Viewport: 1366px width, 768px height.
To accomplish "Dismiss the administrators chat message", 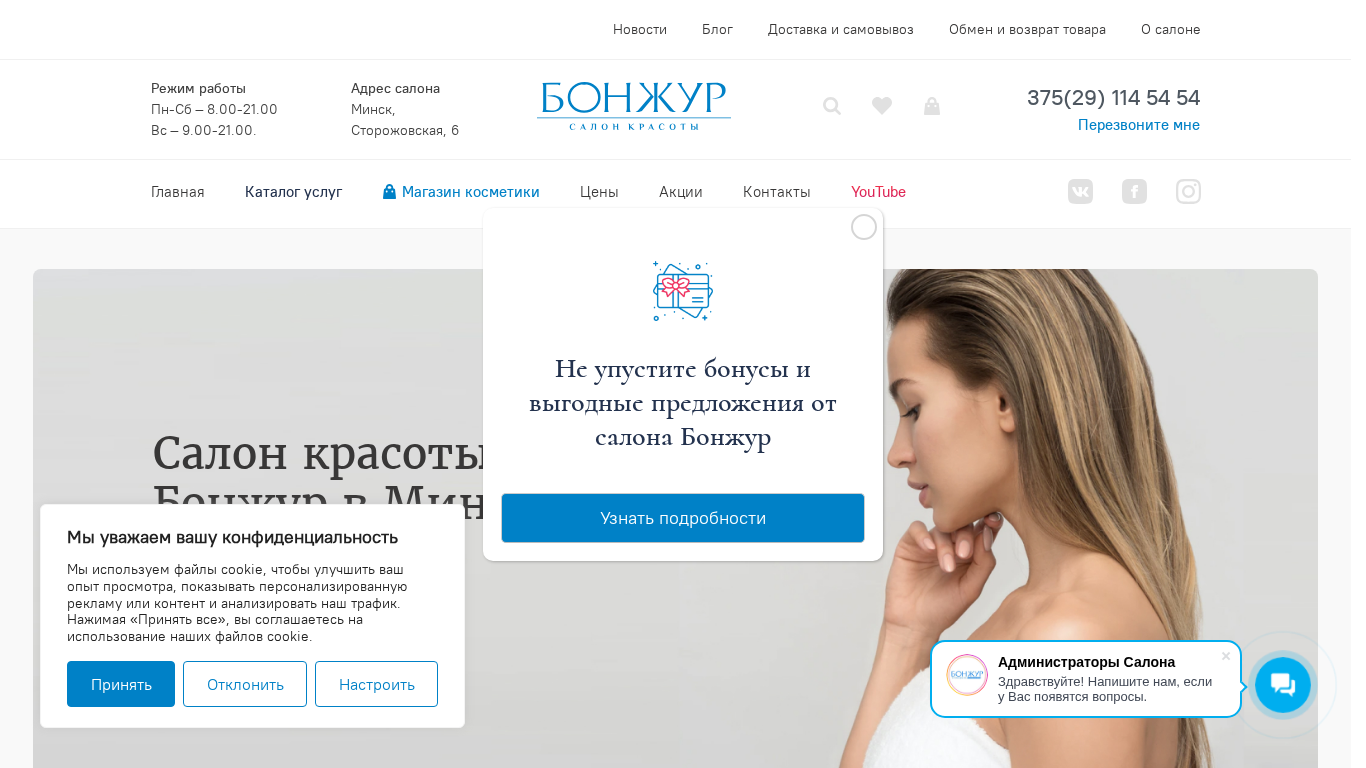I will (1226, 656).
